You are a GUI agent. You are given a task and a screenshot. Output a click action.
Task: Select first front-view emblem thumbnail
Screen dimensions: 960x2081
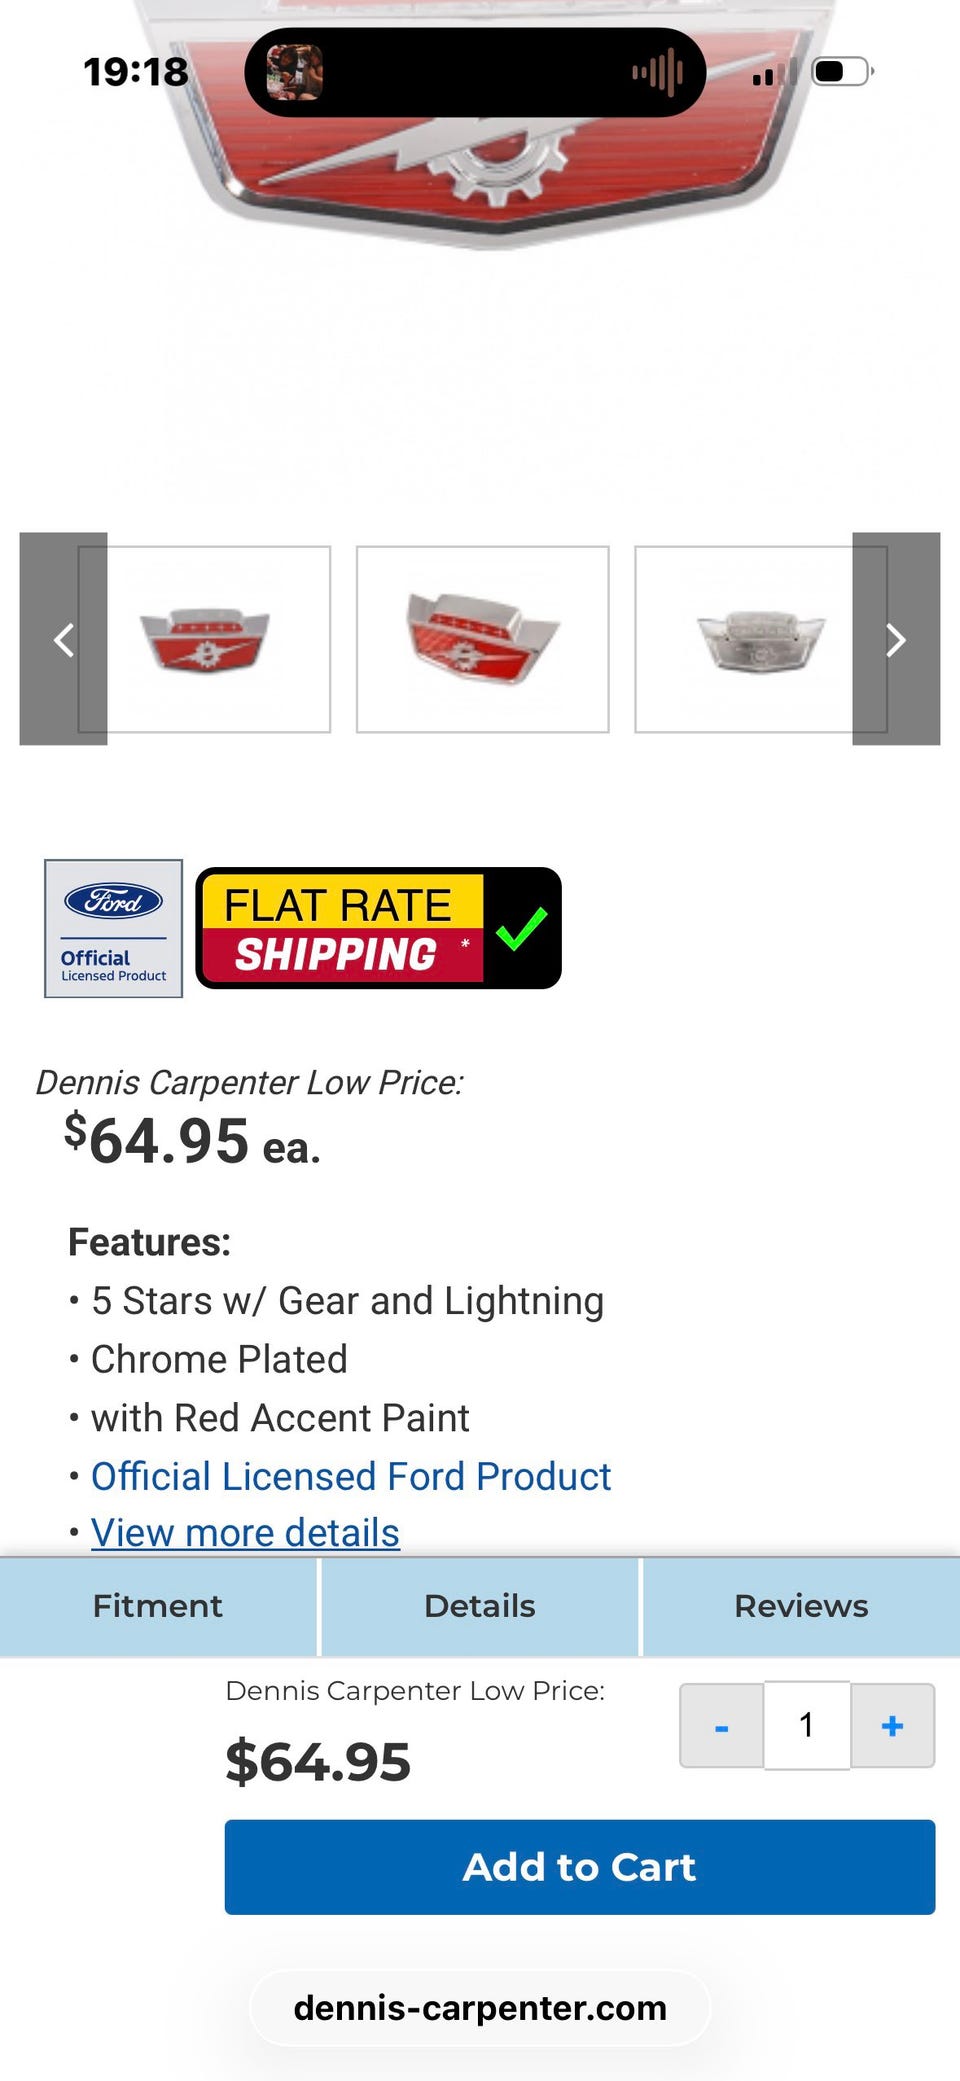click(x=204, y=639)
